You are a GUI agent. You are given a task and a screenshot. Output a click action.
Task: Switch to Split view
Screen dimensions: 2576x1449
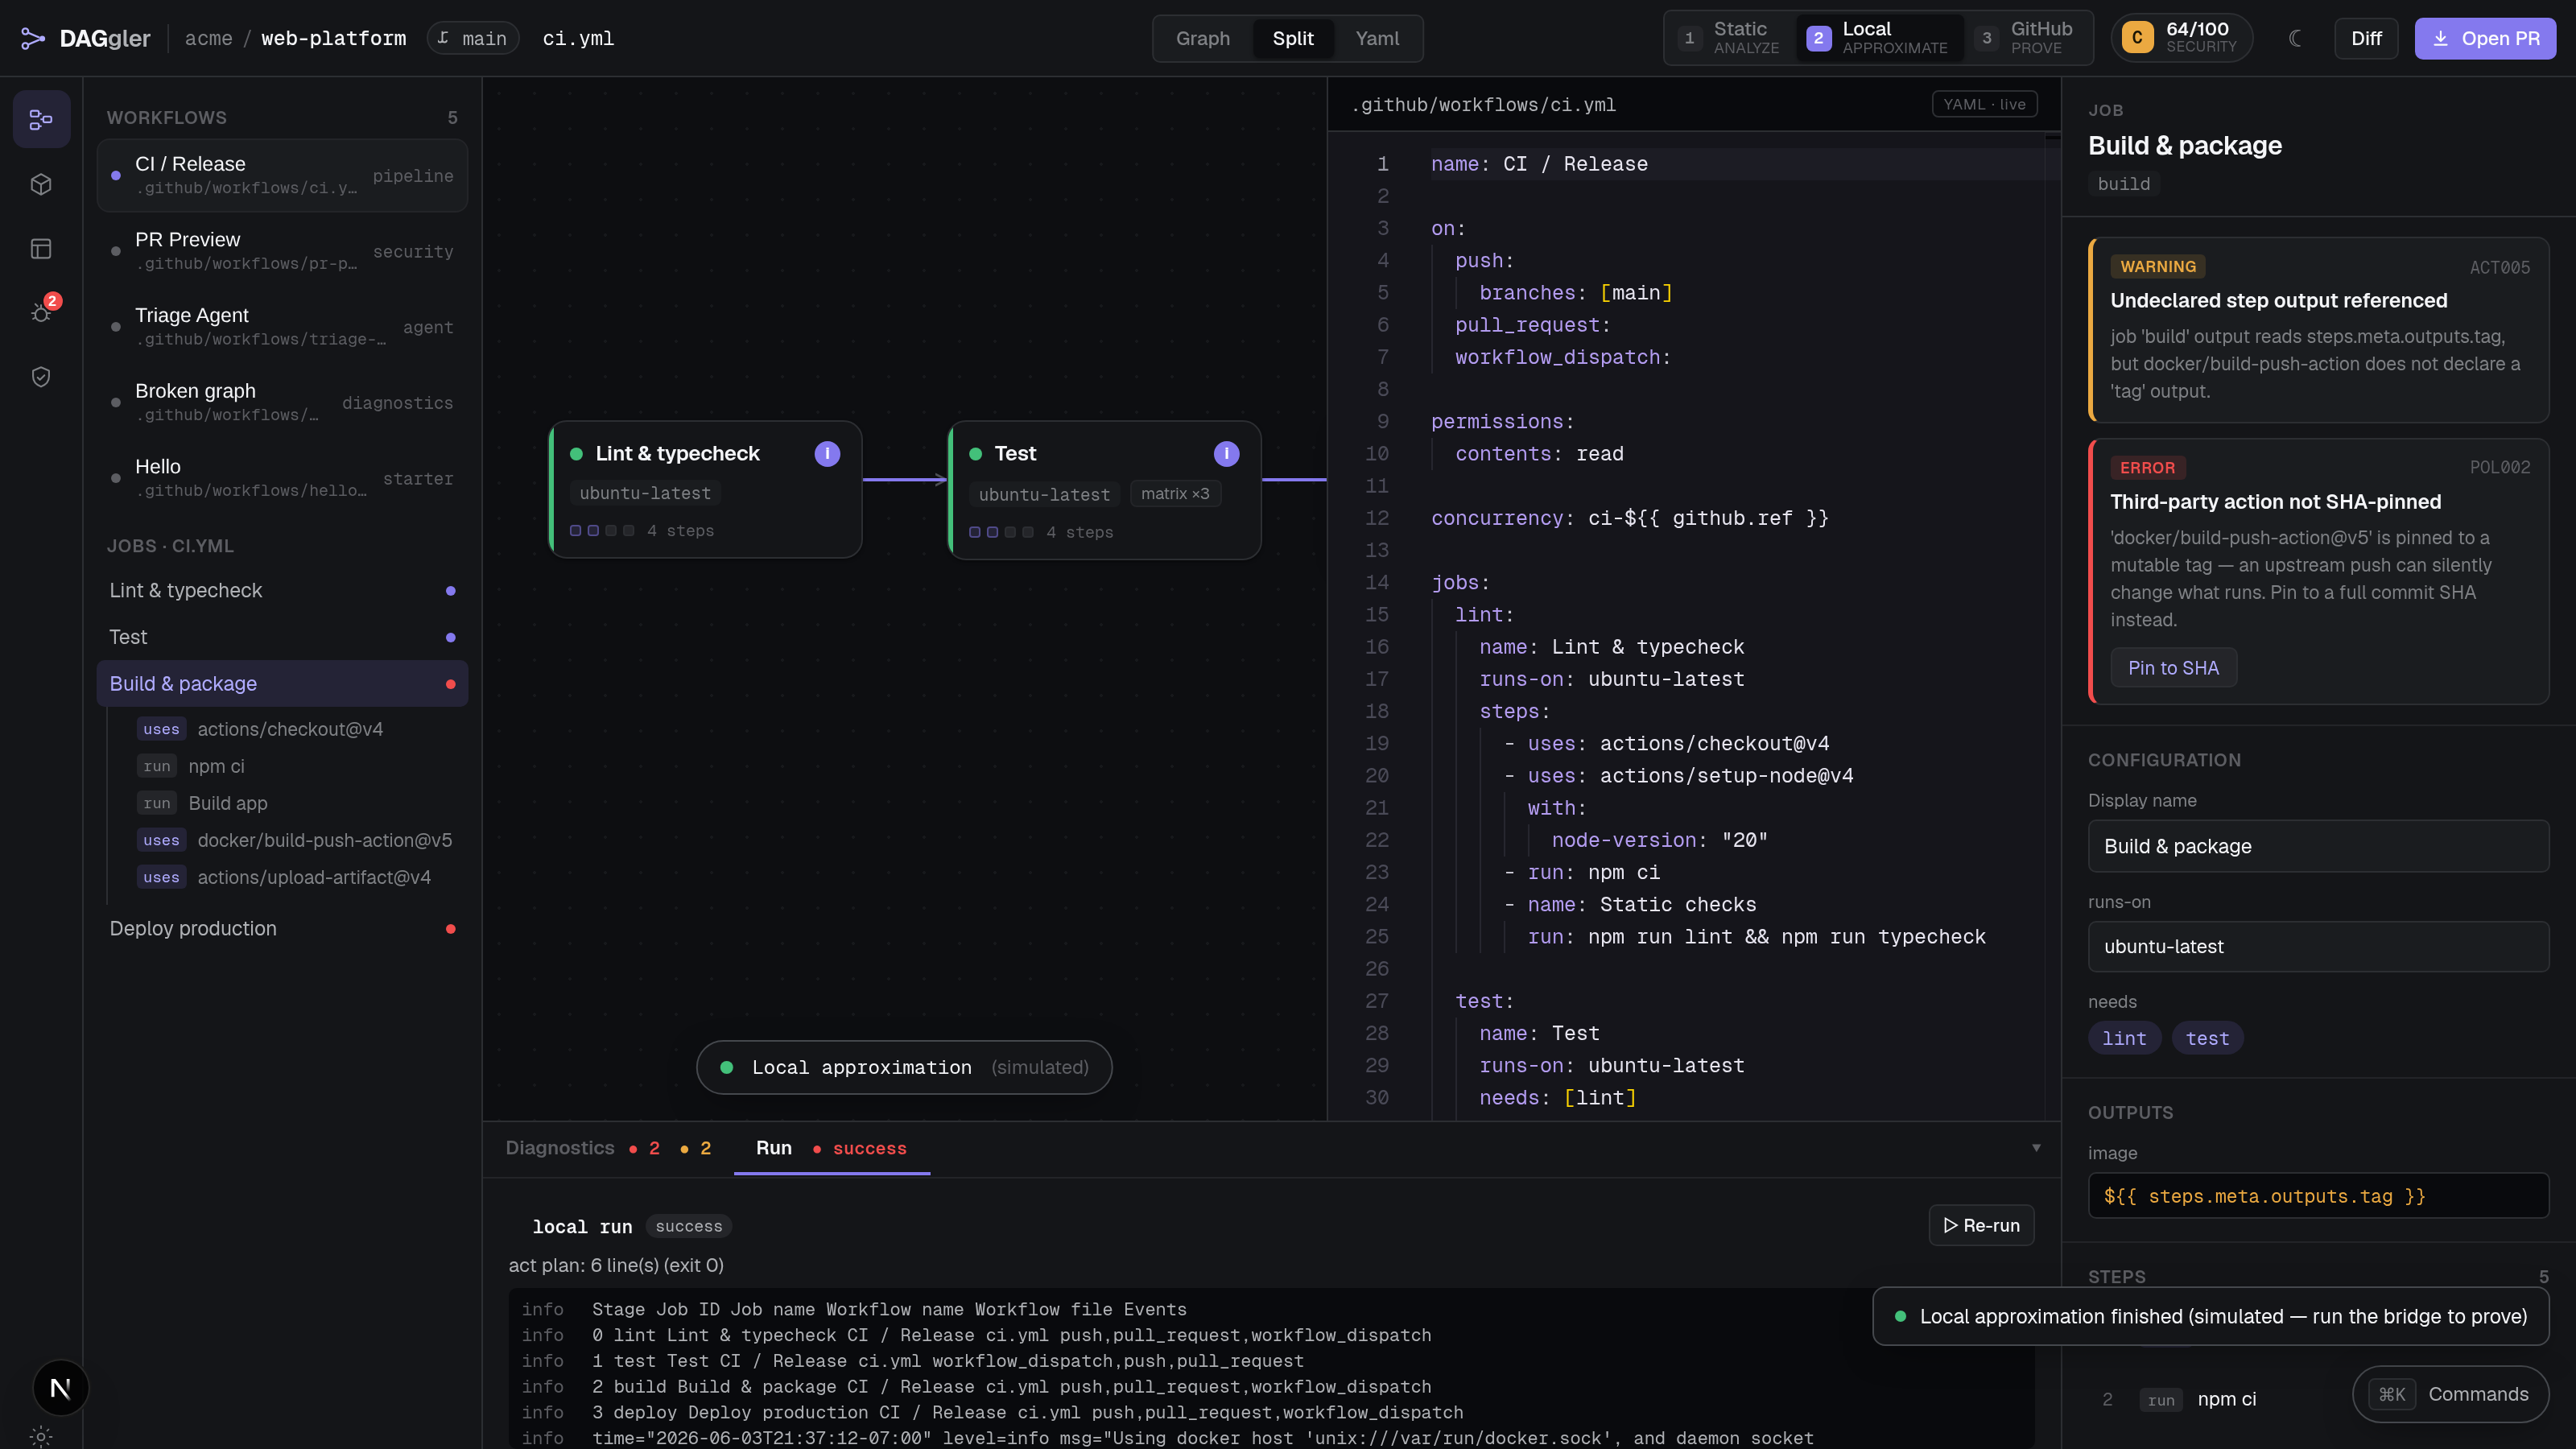point(1292,39)
